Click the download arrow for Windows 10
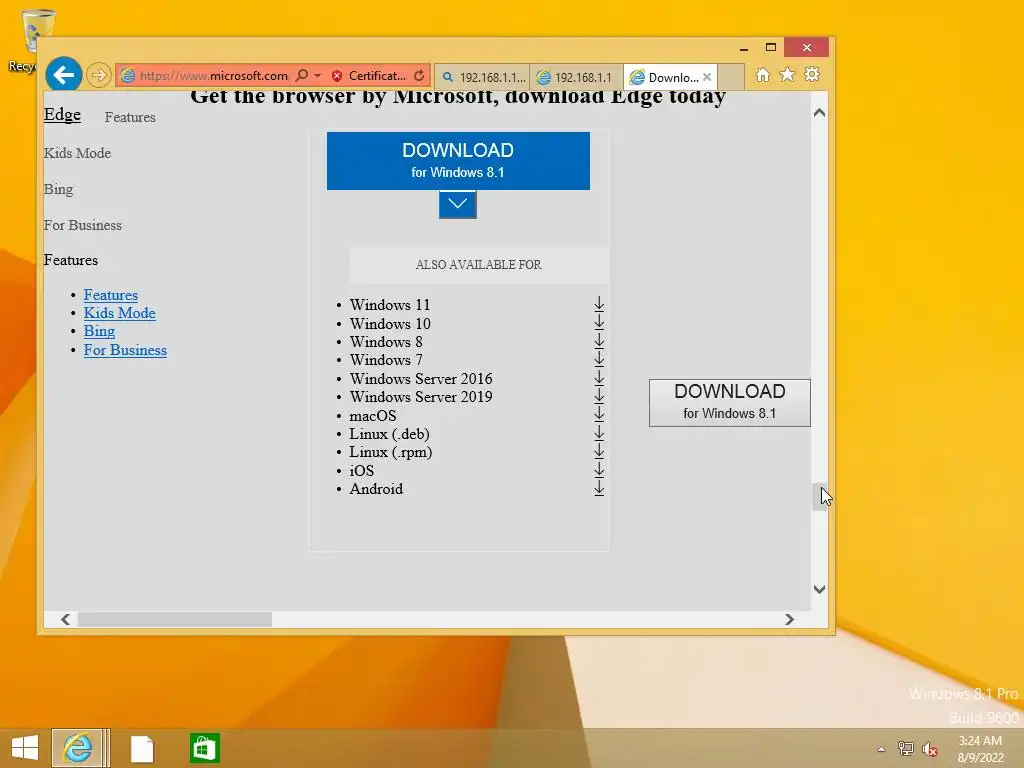This screenshot has width=1024, height=768. [x=599, y=323]
